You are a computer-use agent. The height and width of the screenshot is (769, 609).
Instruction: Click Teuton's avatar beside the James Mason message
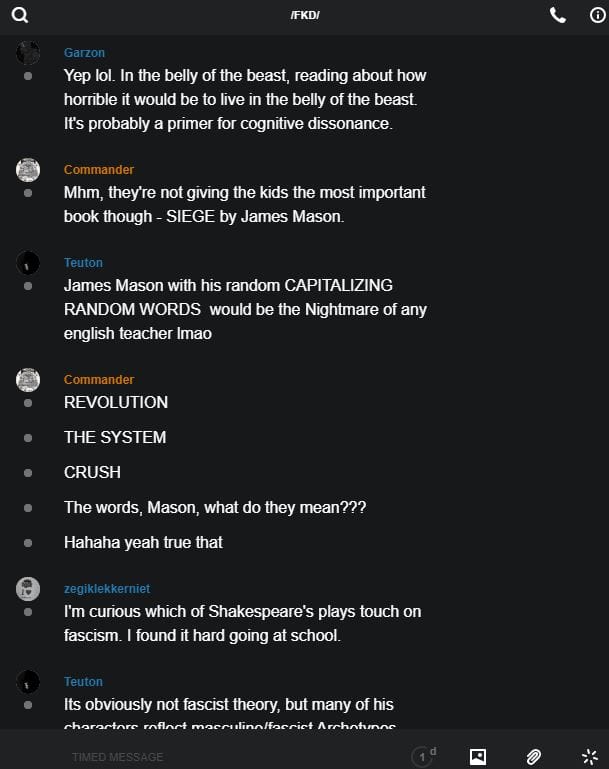coord(28,263)
